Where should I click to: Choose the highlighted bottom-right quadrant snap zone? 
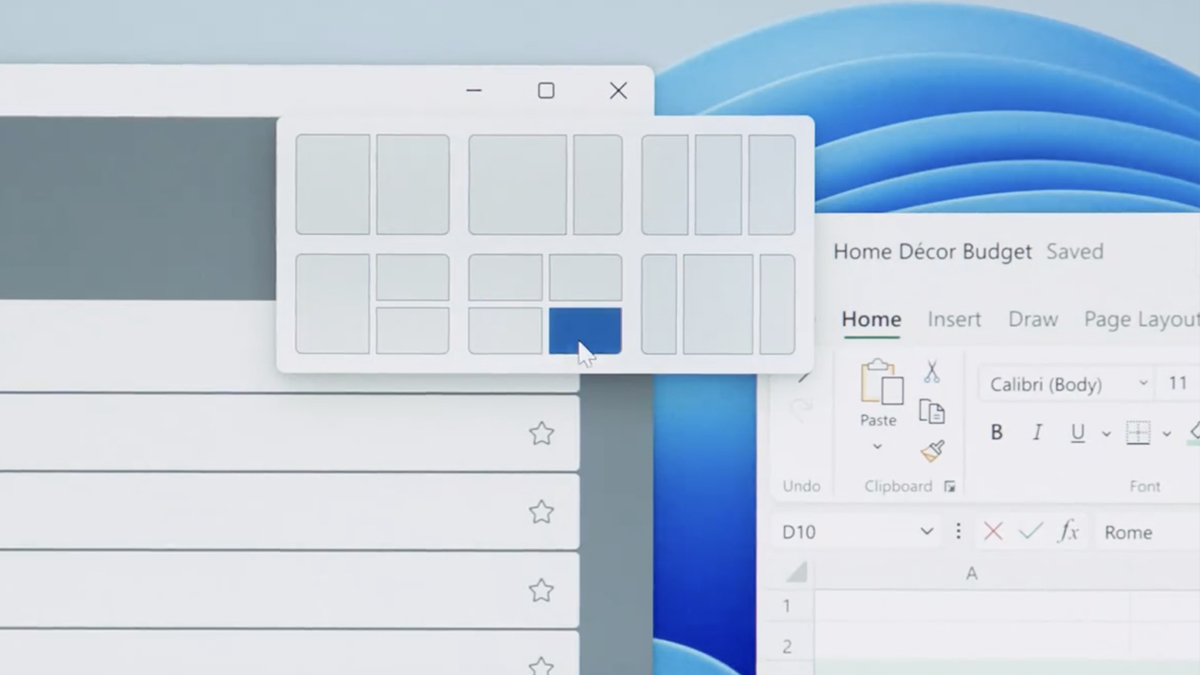[585, 330]
